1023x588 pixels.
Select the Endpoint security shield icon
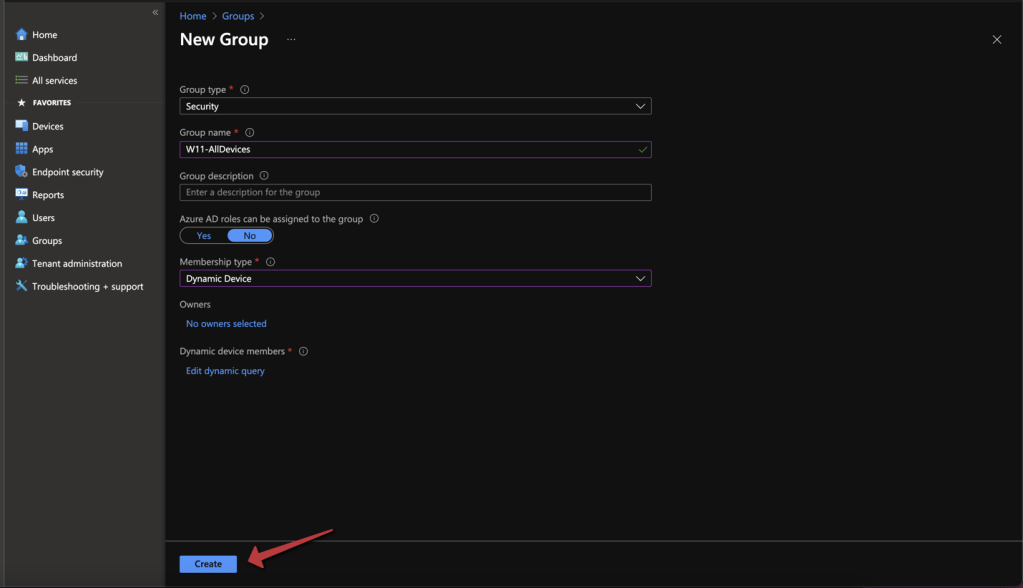coord(22,172)
